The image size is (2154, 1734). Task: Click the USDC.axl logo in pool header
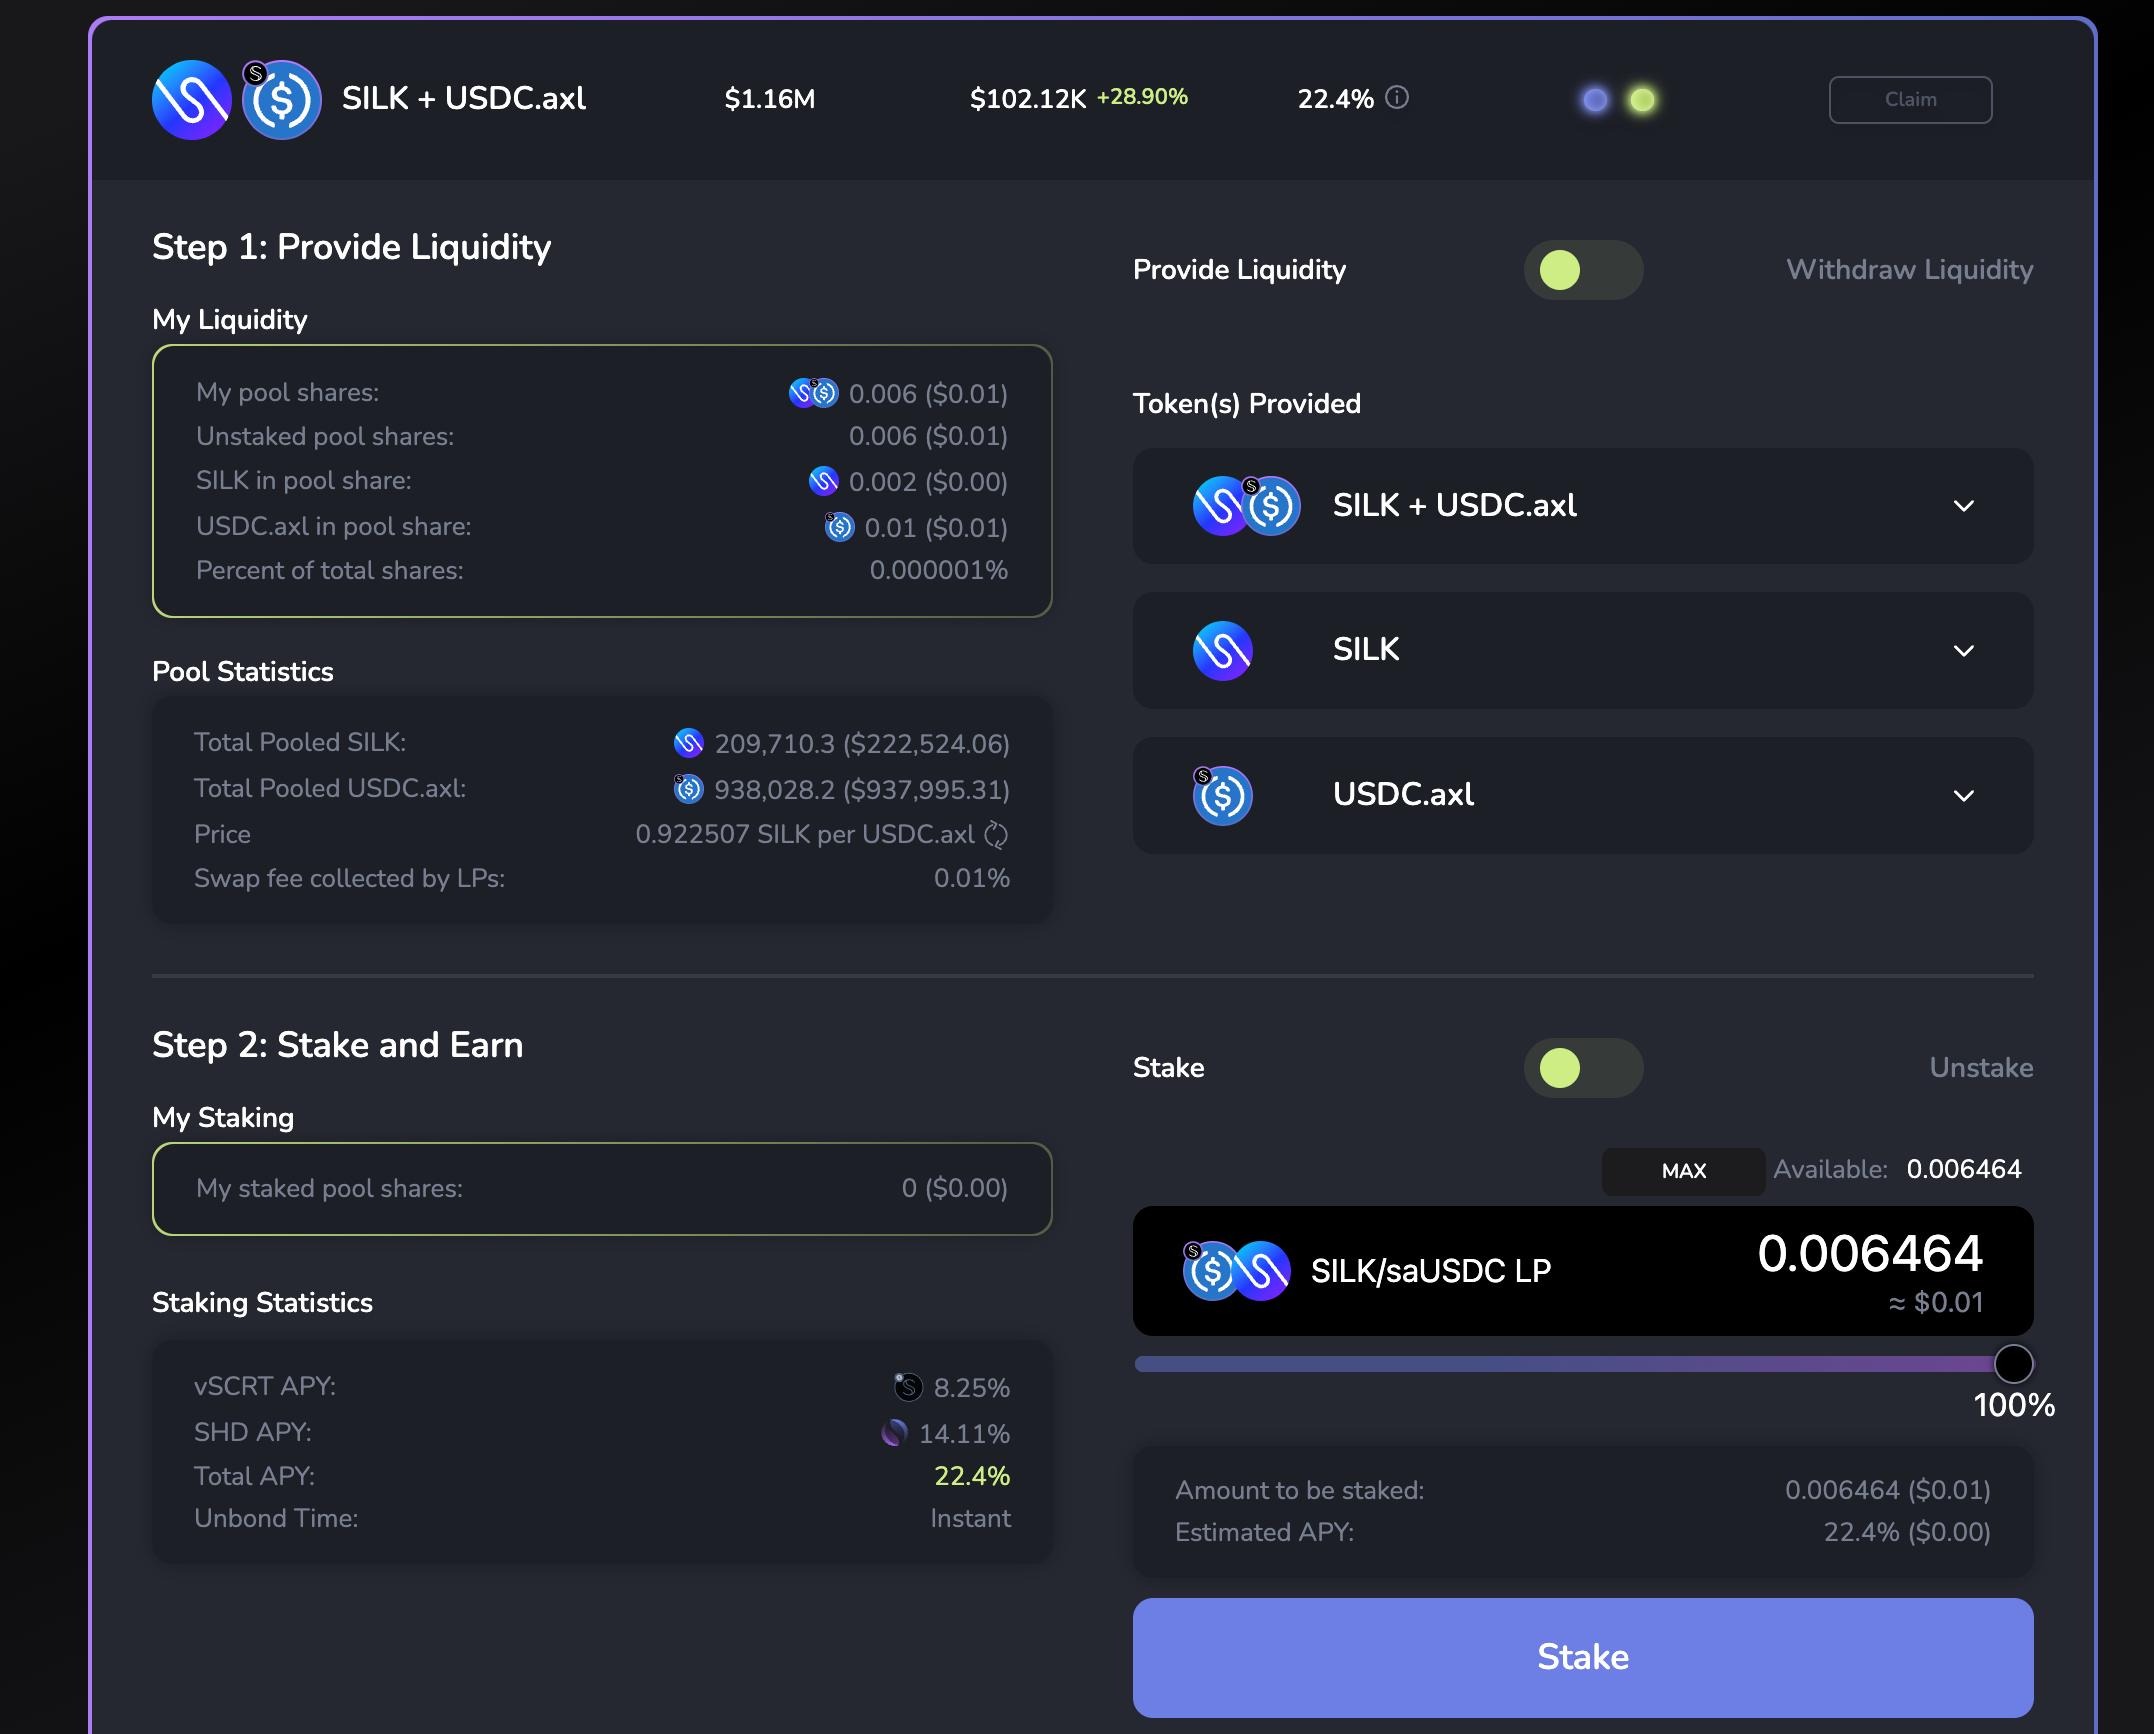click(283, 100)
